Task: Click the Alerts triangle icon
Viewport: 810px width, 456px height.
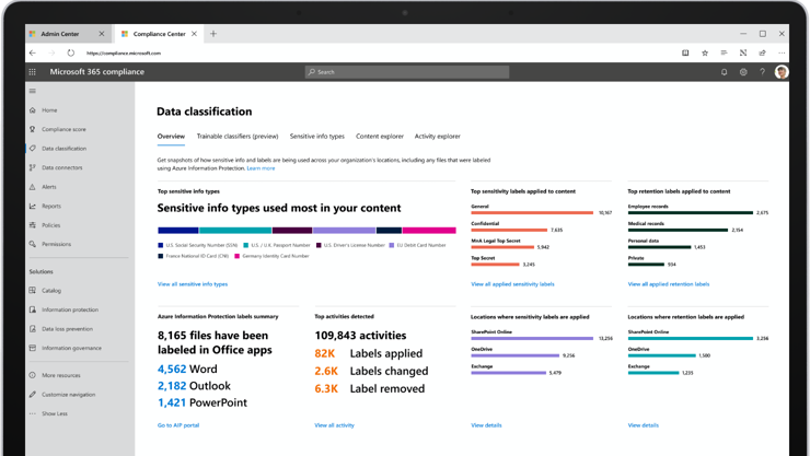Action: 33,186
